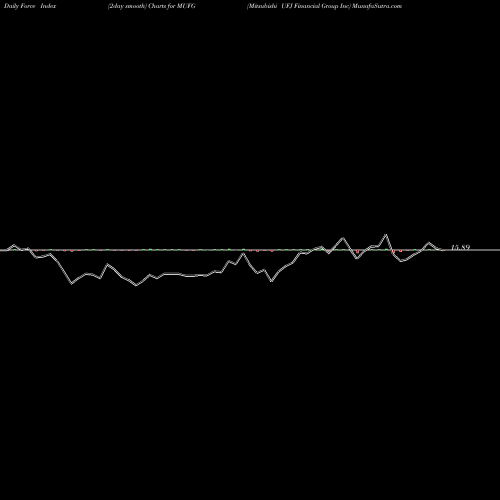Click the '(2day smooth) Charts for MUFG' label
Screen dimensions: 500x500
tap(152, 6)
